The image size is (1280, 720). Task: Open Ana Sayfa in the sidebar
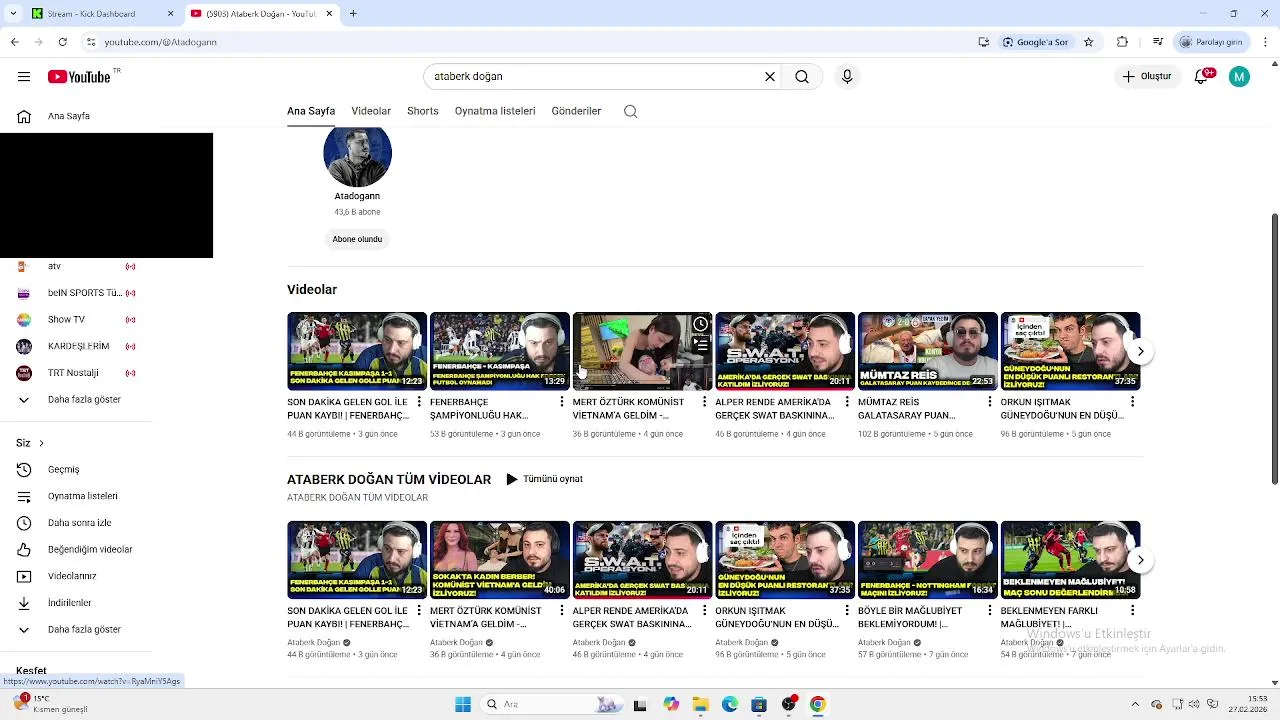click(68, 116)
